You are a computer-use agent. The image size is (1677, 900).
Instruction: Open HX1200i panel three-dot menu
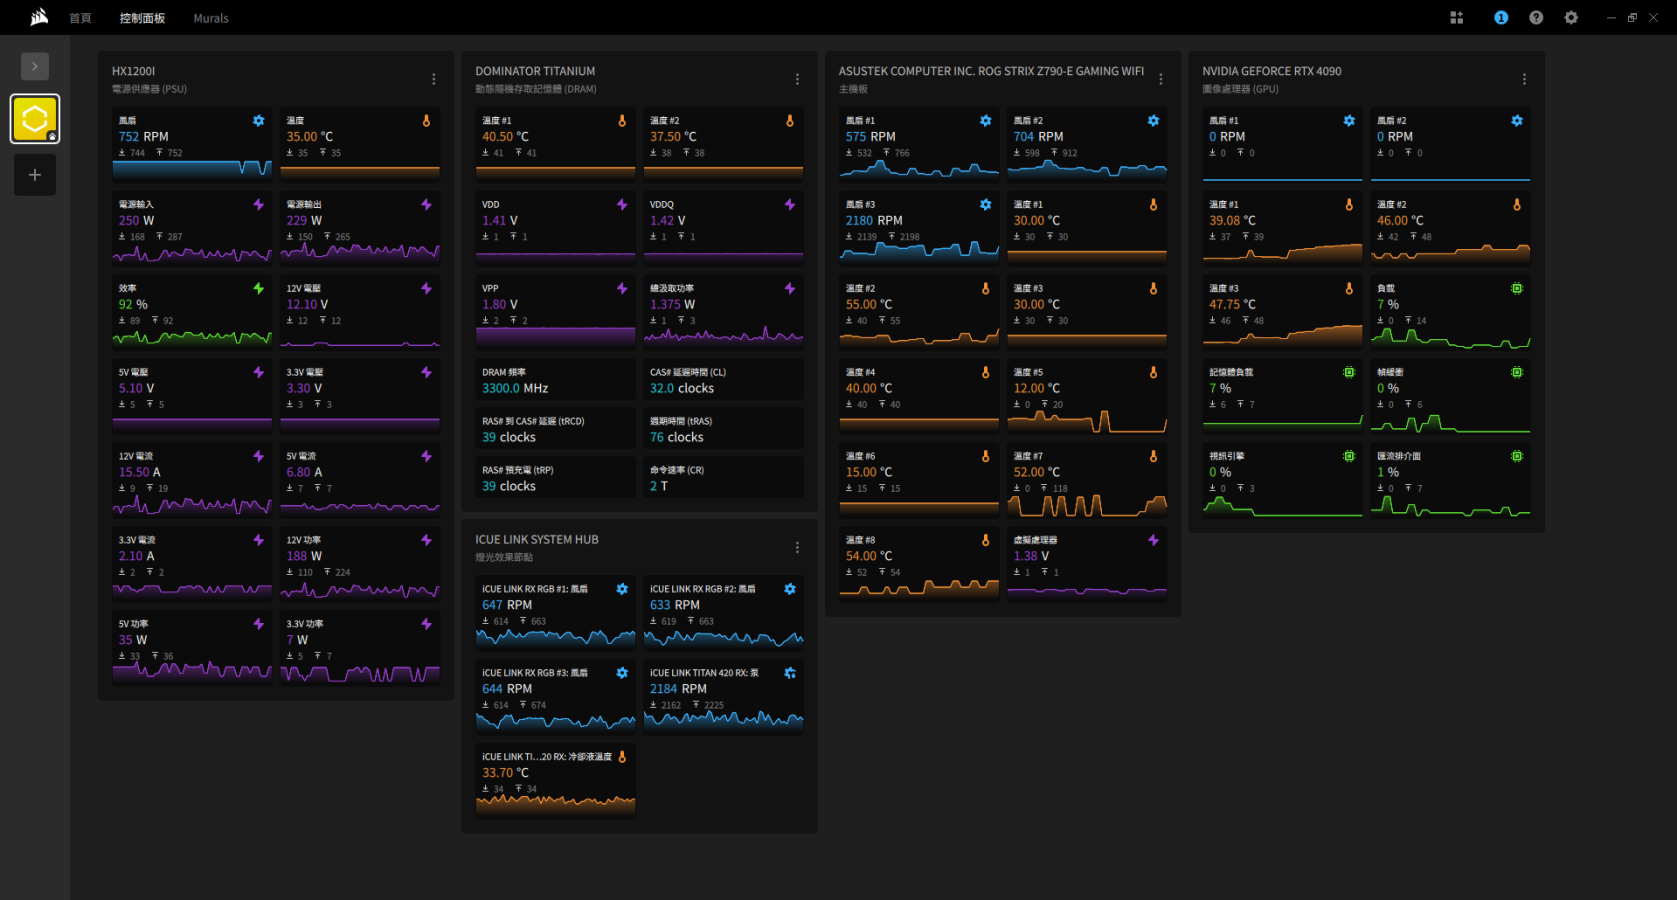[433, 79]
